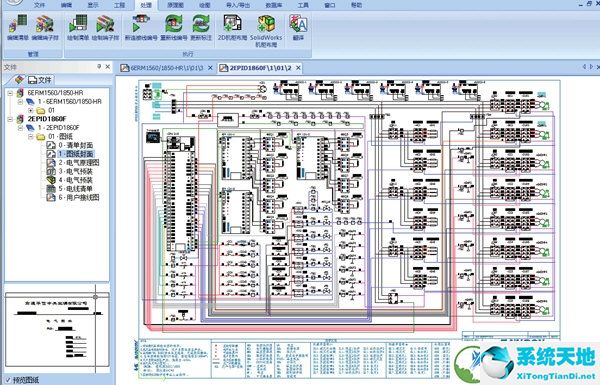Viewport: 600px width, 385px height.
Task: Open the 2D机柜布局 cabinet layout tool
Action: tap(232, 27)
